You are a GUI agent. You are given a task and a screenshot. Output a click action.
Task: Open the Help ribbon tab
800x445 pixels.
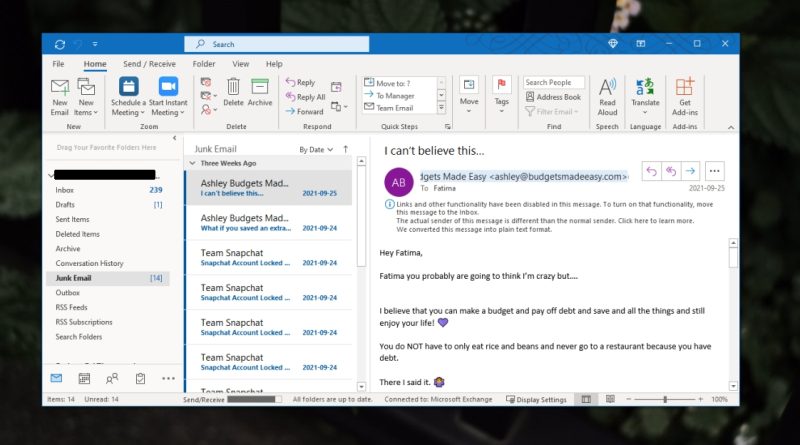click(x=274, y=64)
